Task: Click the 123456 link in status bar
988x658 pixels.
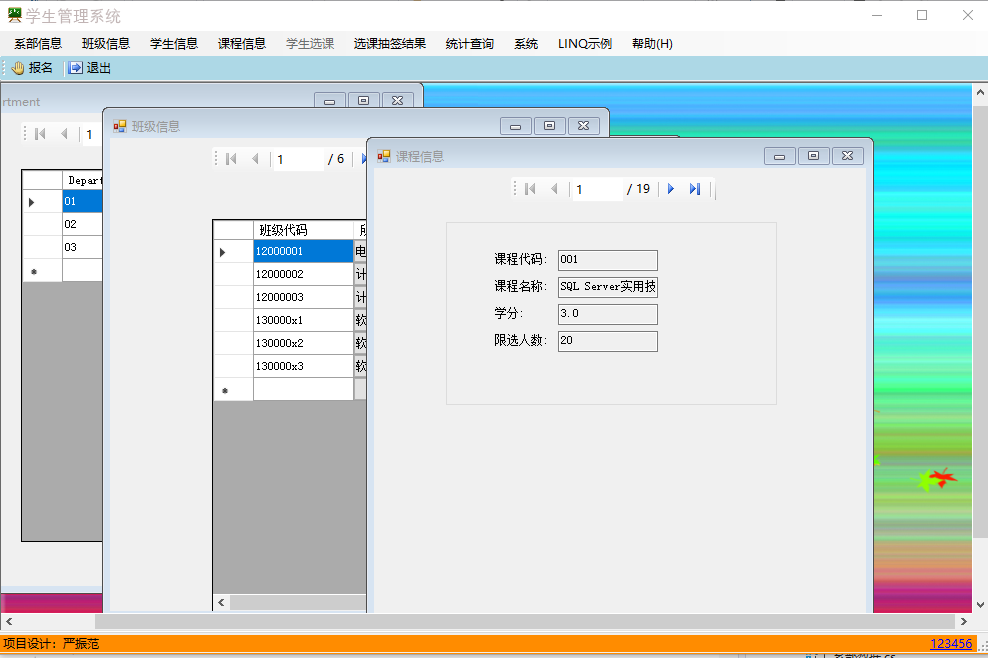Action: pos(951,644)
